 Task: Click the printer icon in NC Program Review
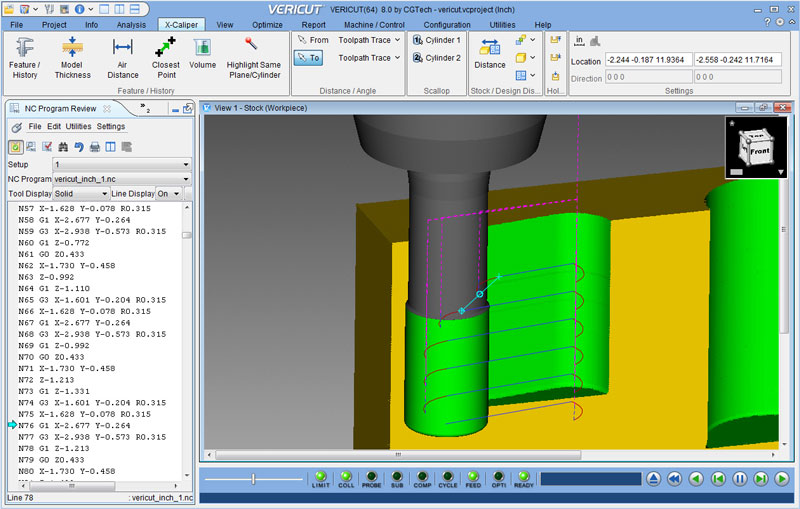pos(94,146)
